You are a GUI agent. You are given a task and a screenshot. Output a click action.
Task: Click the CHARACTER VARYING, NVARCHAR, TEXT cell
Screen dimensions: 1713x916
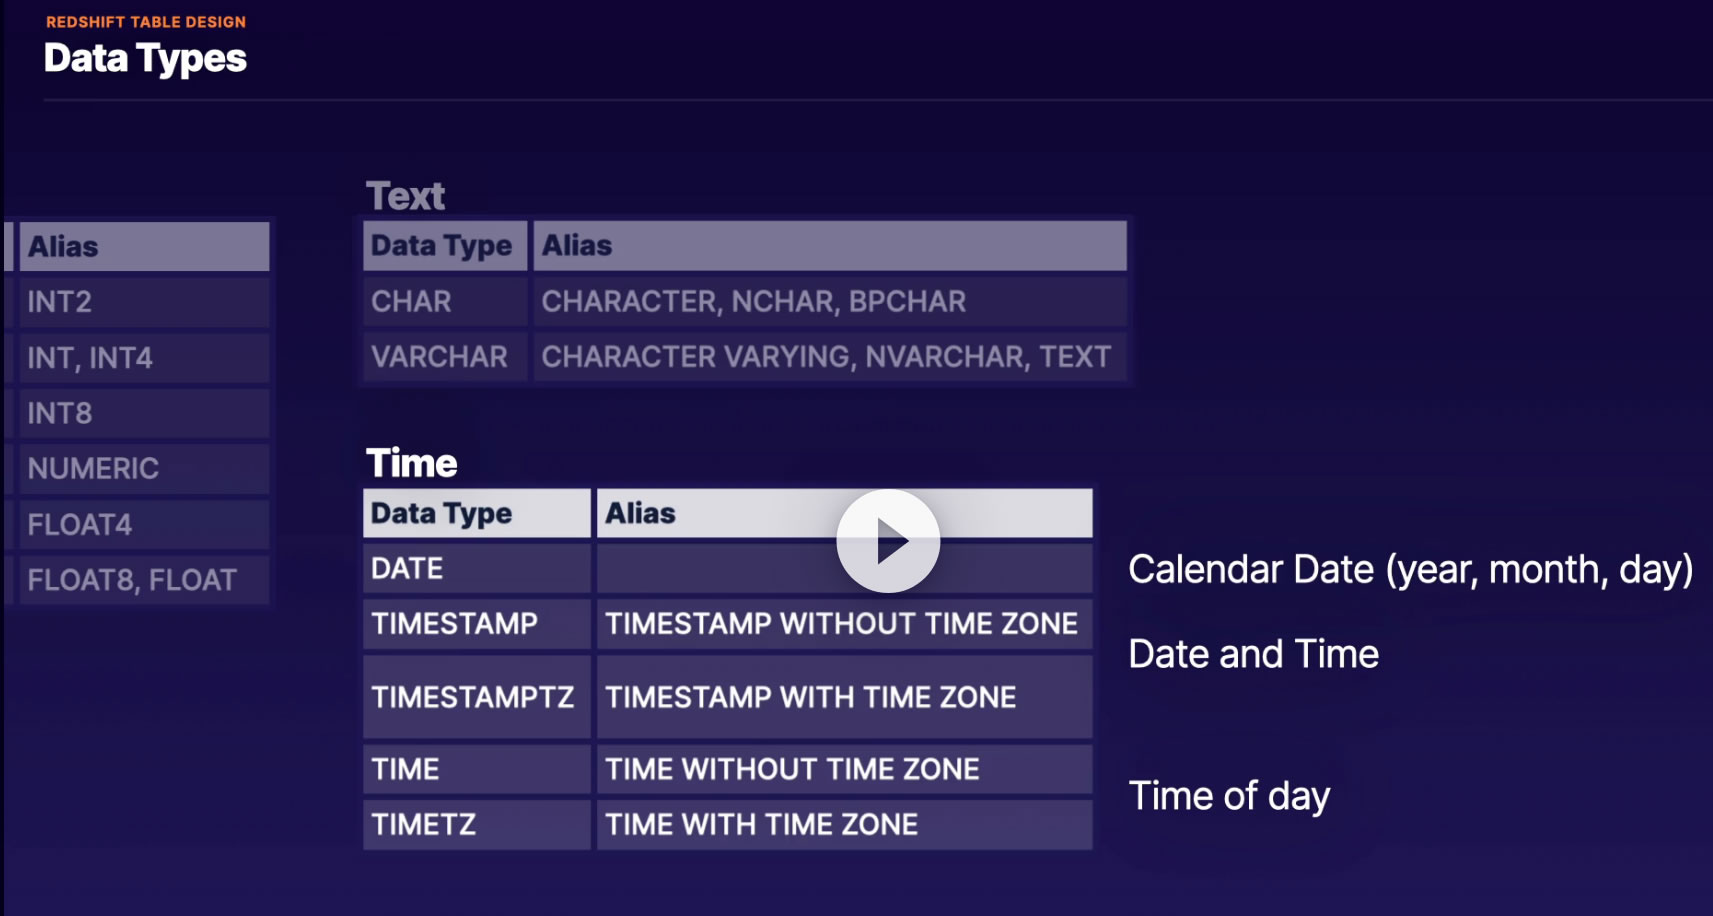[x=826, y=356]
